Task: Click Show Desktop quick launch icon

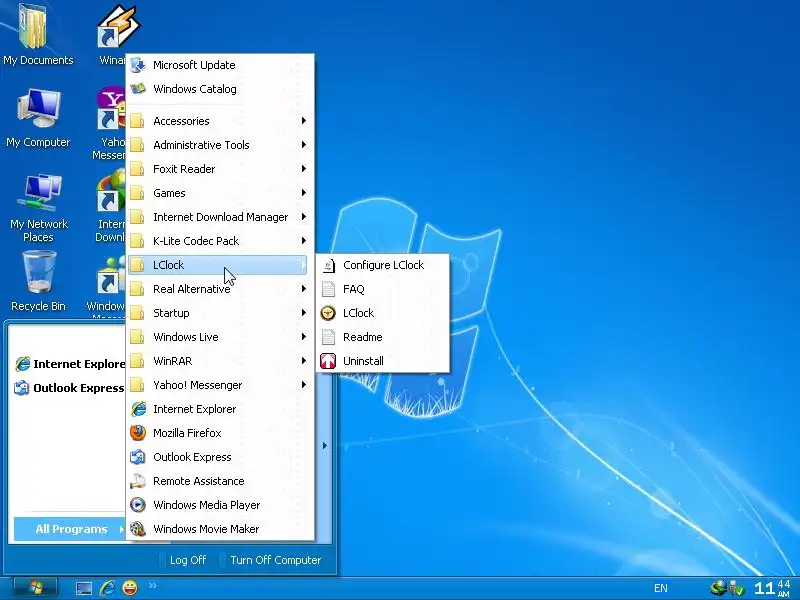Action: 84,588
